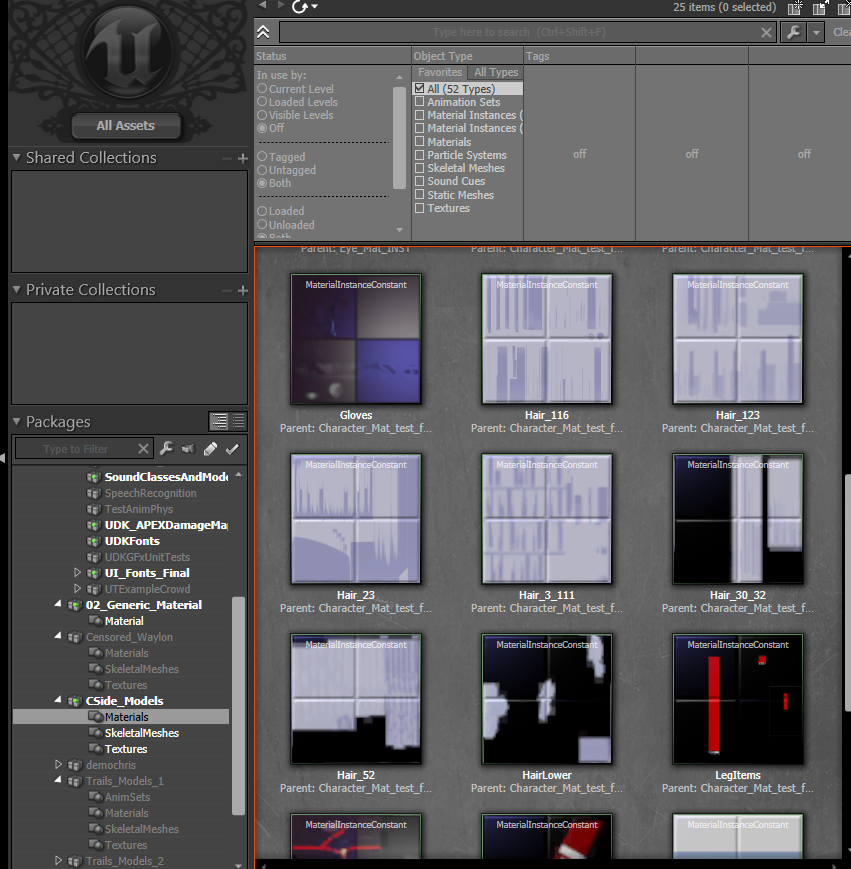This screenshot has width=851, height=869.
Task: Open dropdown next to search wrench
Action: point(816,33)
